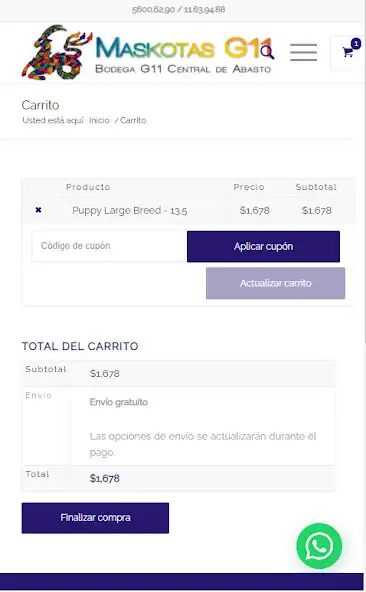
Task: Click the Carrito breadcrumb item
Action: pyautogui.click(x=133, y=120)
